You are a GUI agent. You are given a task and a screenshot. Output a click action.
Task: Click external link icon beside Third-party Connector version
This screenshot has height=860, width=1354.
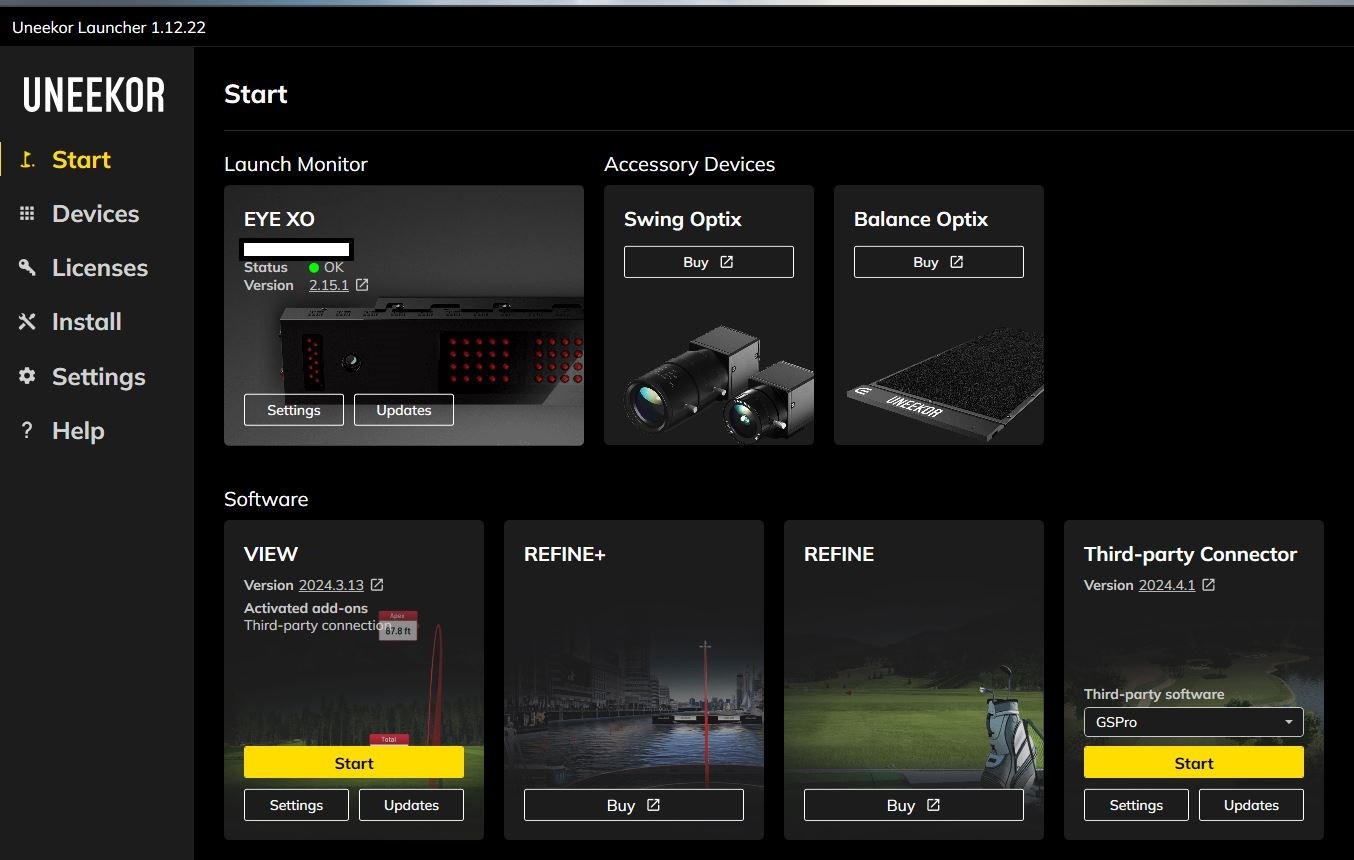[1208, 585]
